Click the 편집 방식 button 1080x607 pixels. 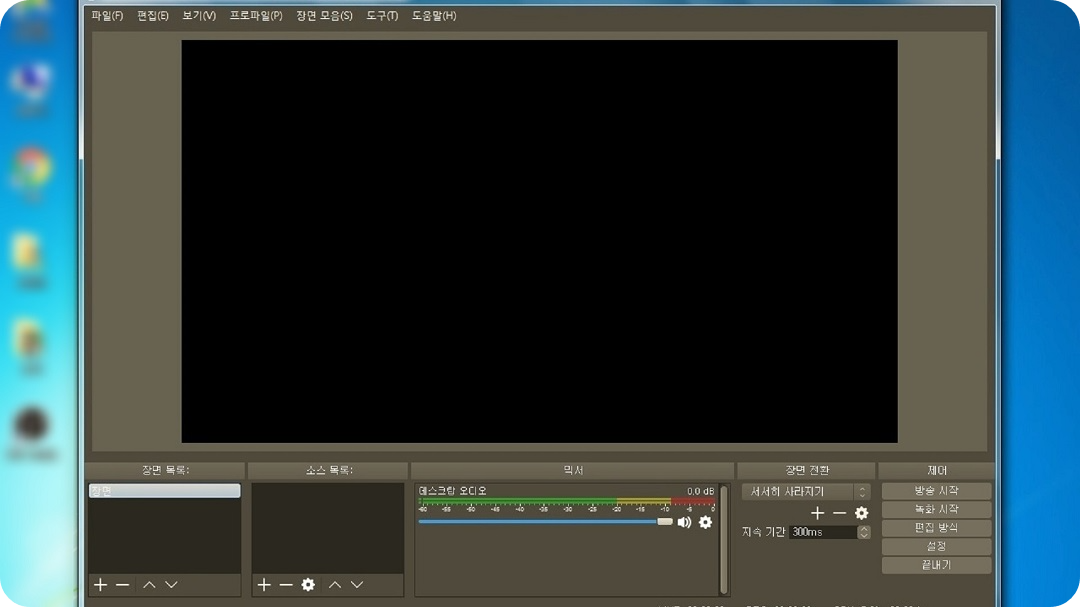pyautogui.click(x=936, y=528)
